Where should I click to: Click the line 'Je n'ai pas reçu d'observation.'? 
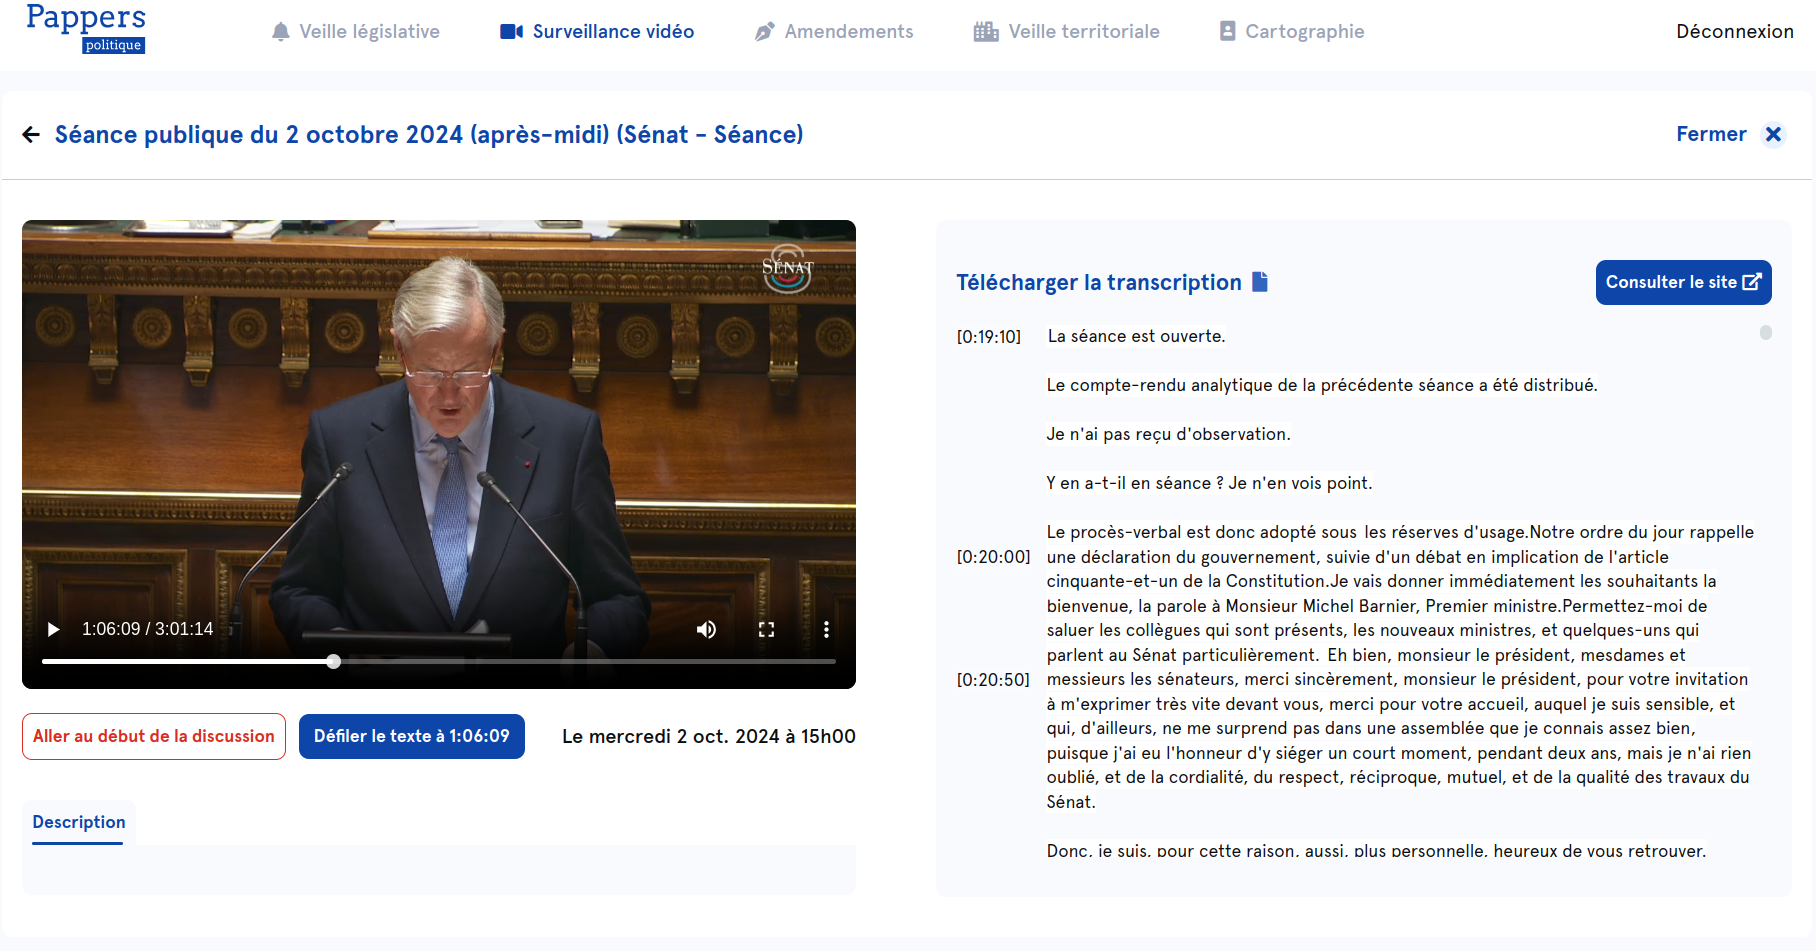pyautogui.click(x=1169, y=434)
